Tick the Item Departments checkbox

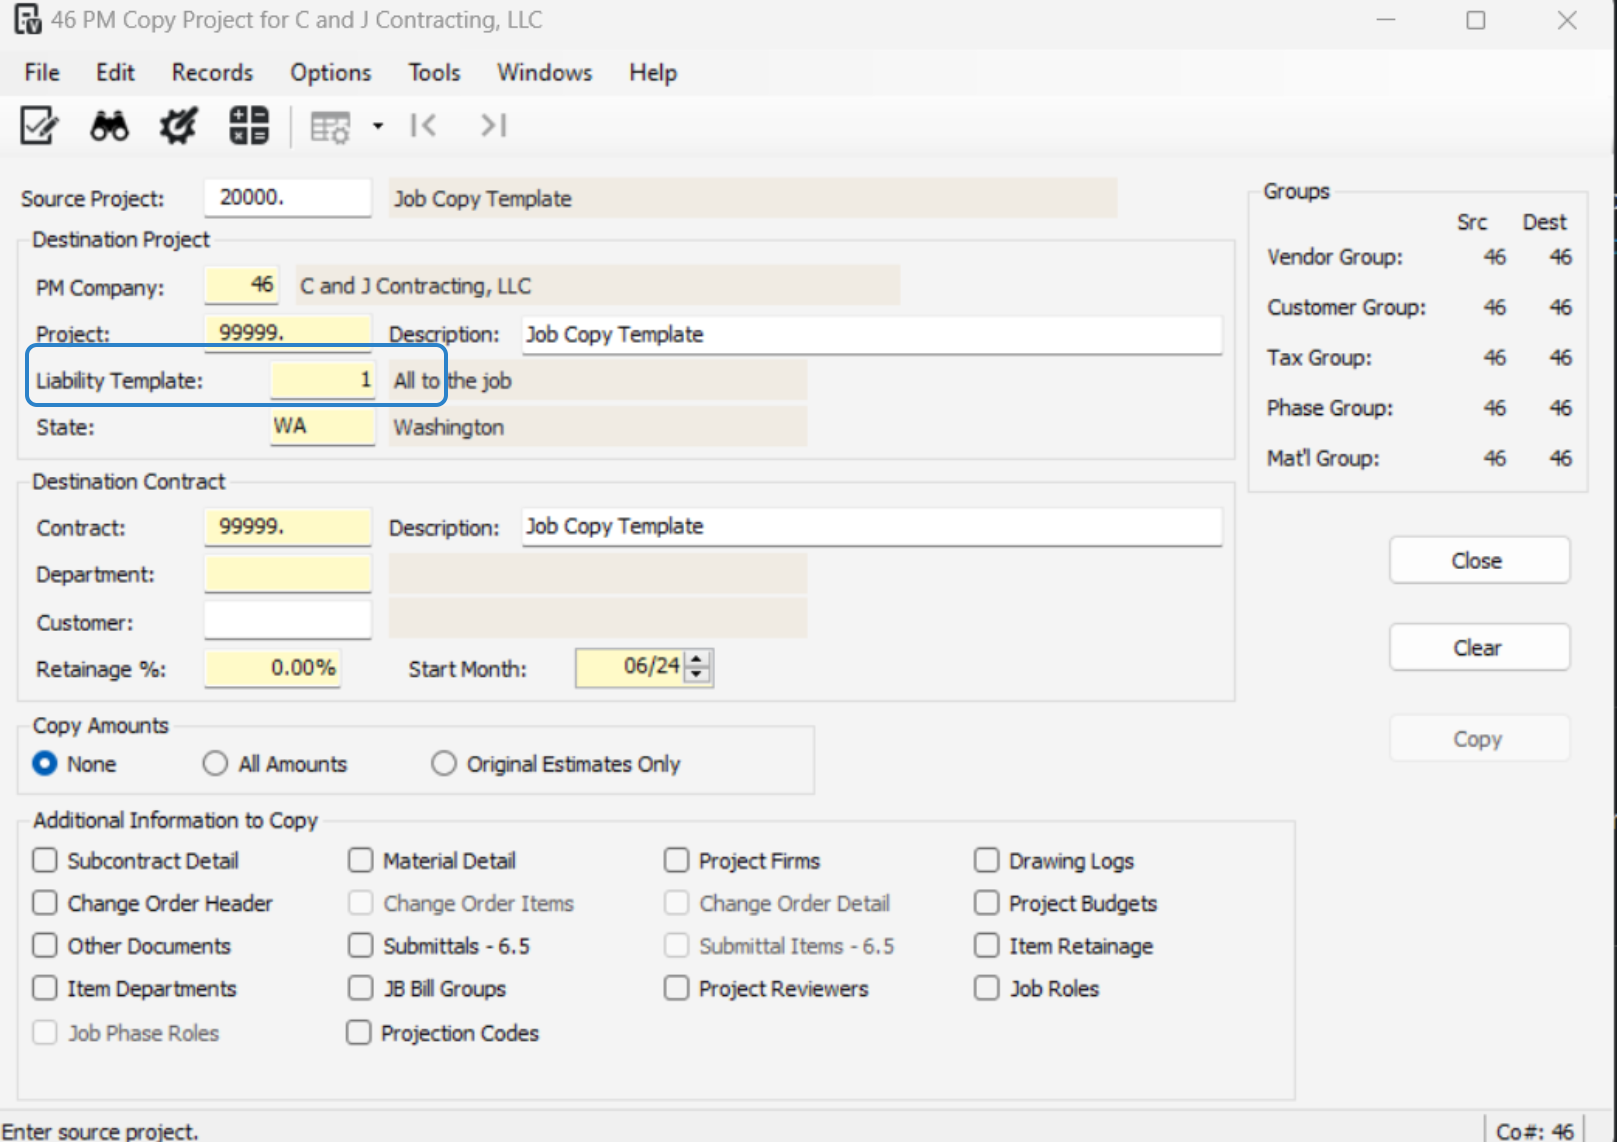tap(45, 988)
